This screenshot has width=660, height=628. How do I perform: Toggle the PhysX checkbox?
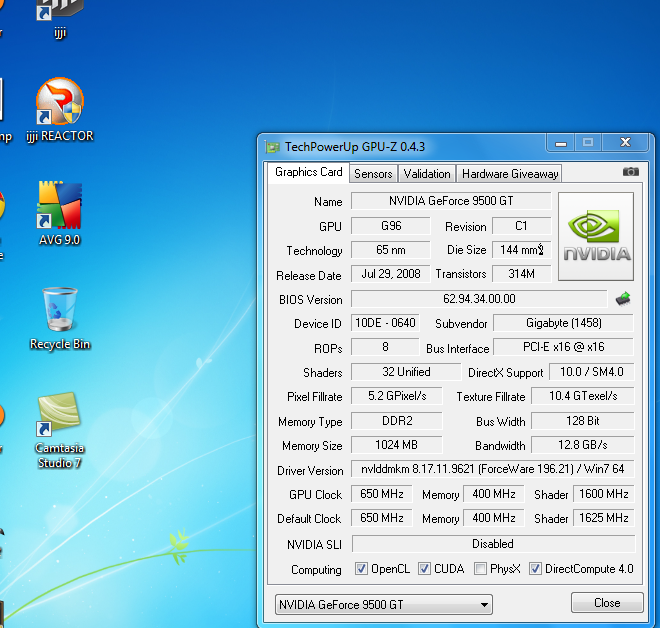[x=480, y=569]
